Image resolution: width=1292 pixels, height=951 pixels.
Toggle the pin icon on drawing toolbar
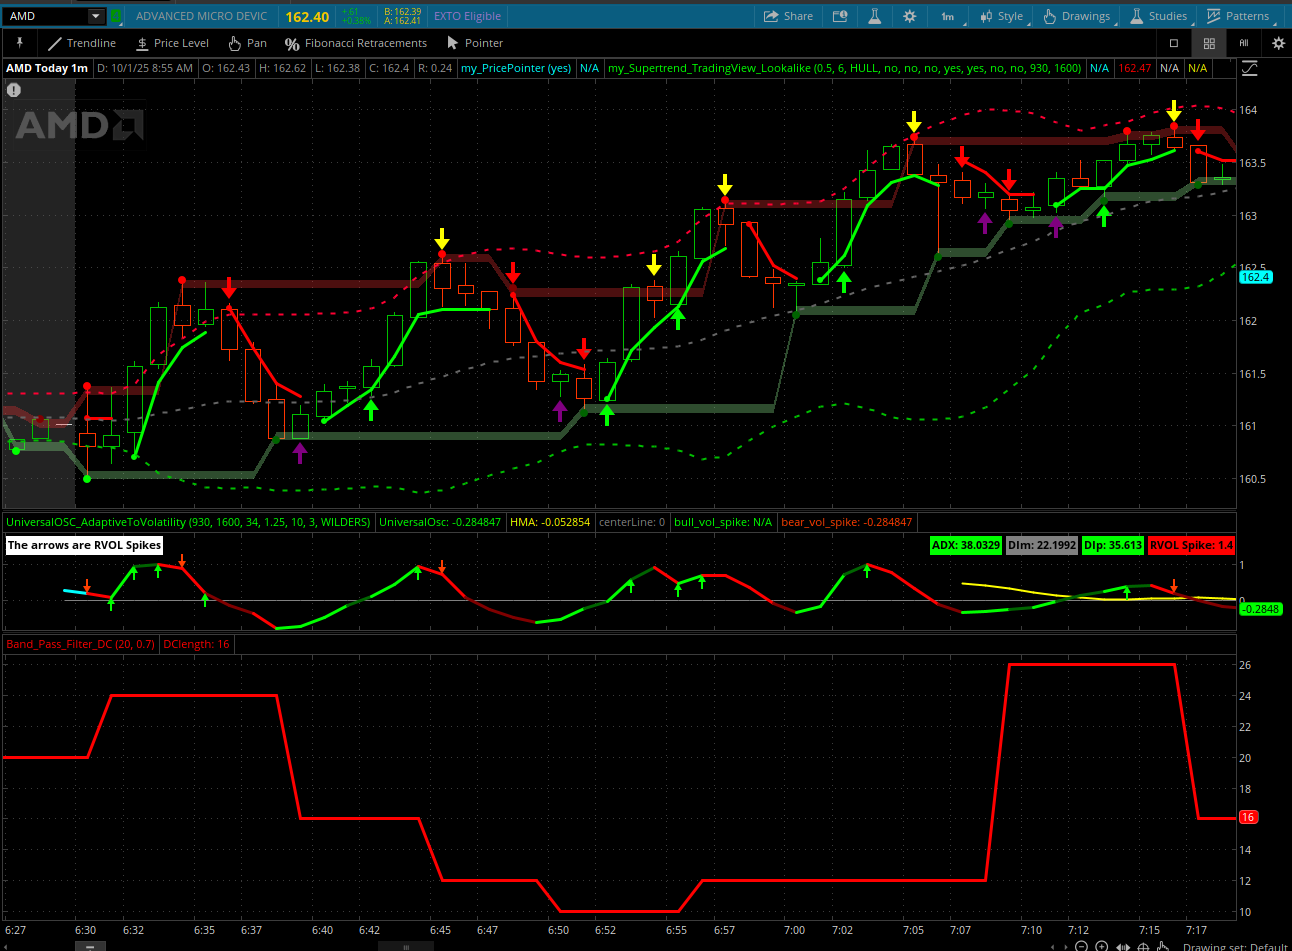click(19, 43)
